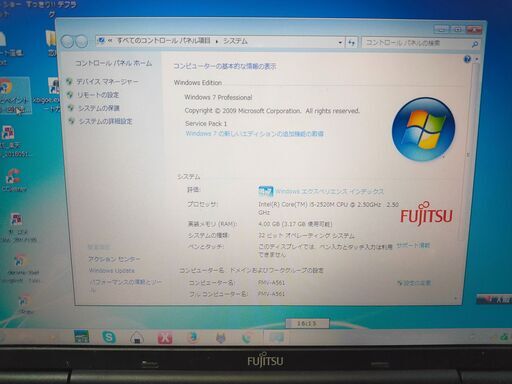
Task: Click the gray cat-face taskbar icon
Action: coord(221,338)
